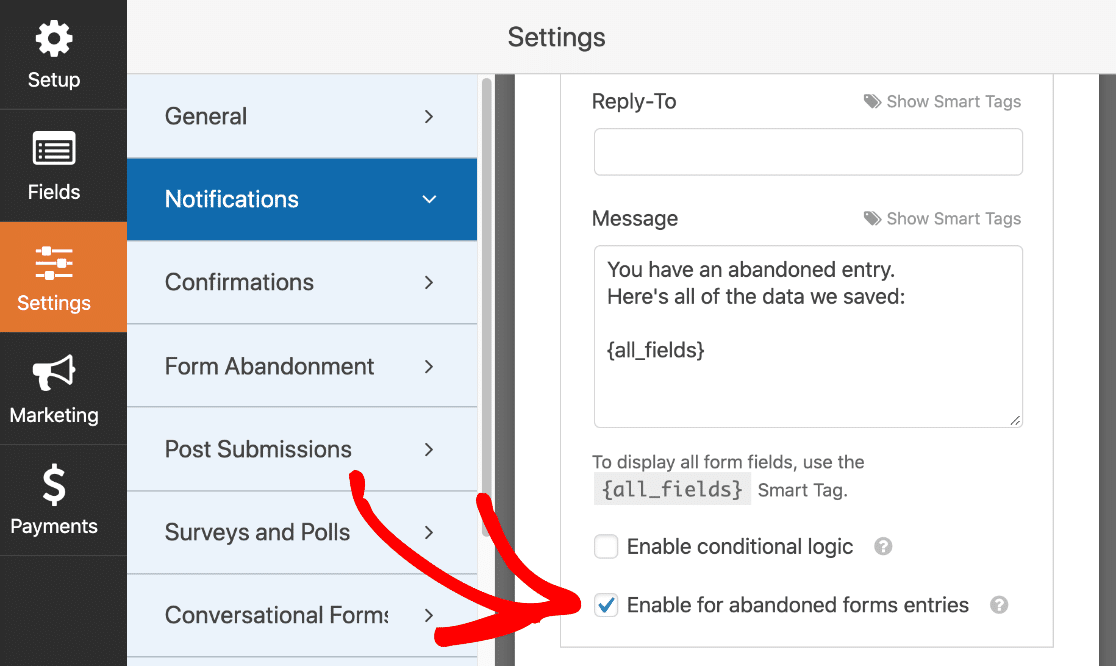The height and width of the screenshot is (666, 1116).
Task: Click help icon beside abandoned forms entries
Action: 999,605
